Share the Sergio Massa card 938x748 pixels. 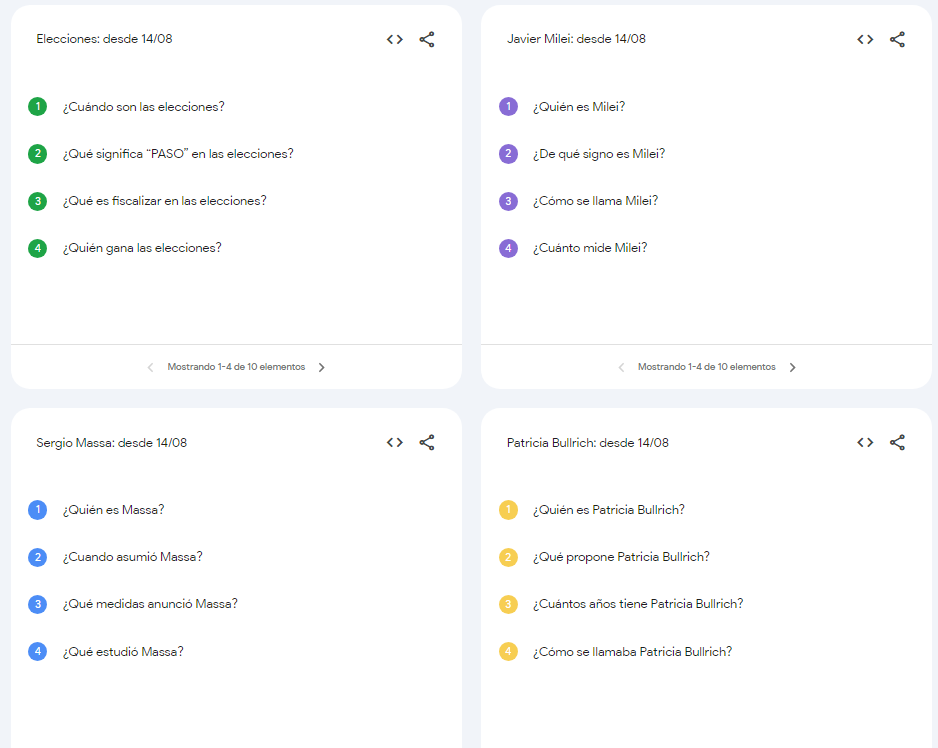pyautogui.click(x=427, y=442)
